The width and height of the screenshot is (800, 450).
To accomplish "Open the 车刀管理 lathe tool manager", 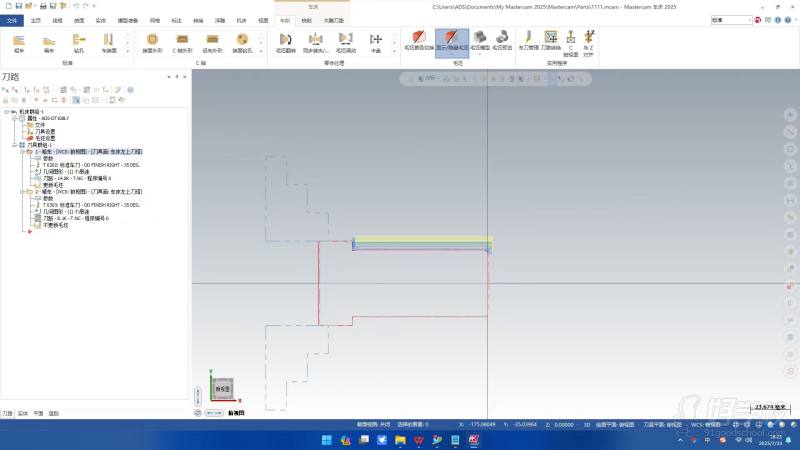I will pos(528,40).
